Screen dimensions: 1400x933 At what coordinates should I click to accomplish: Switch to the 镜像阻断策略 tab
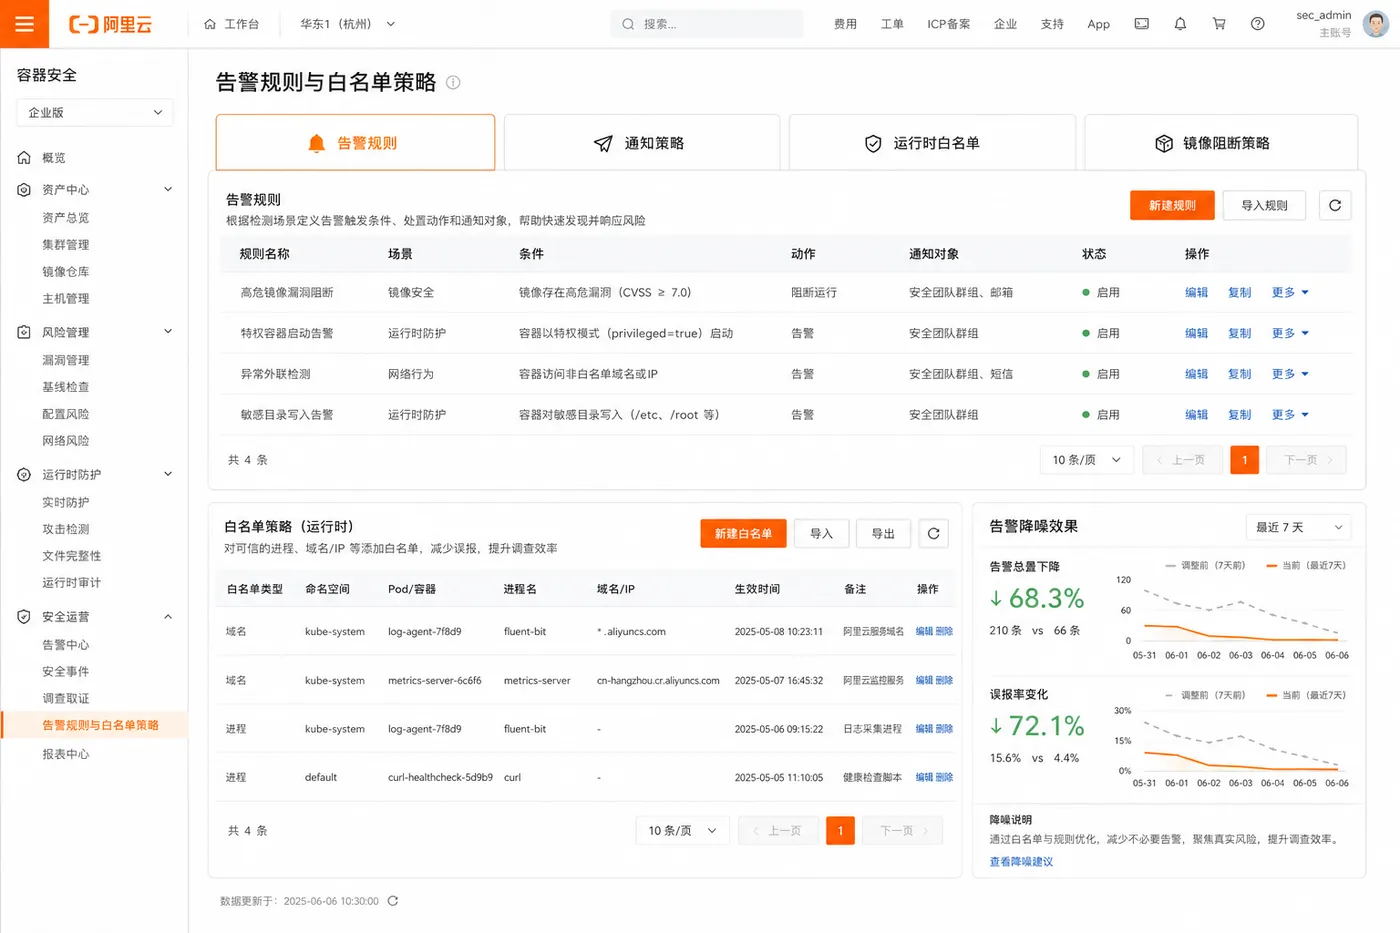1220,143
